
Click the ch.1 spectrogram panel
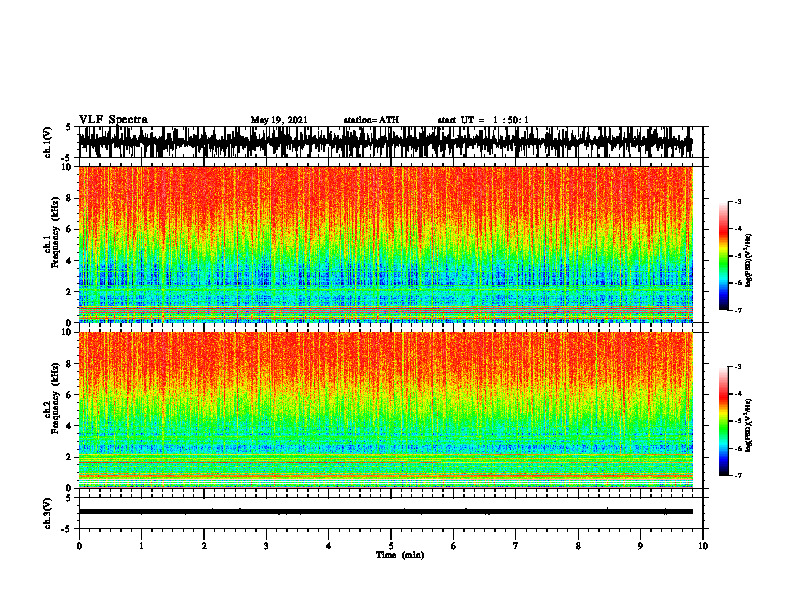(x=386, y=244)
